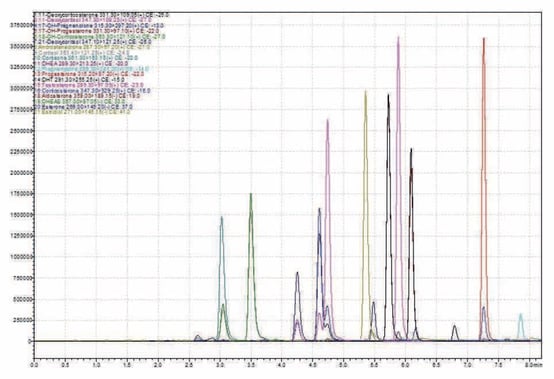Select the Cortisol legend entry

(x=82, y=53)
